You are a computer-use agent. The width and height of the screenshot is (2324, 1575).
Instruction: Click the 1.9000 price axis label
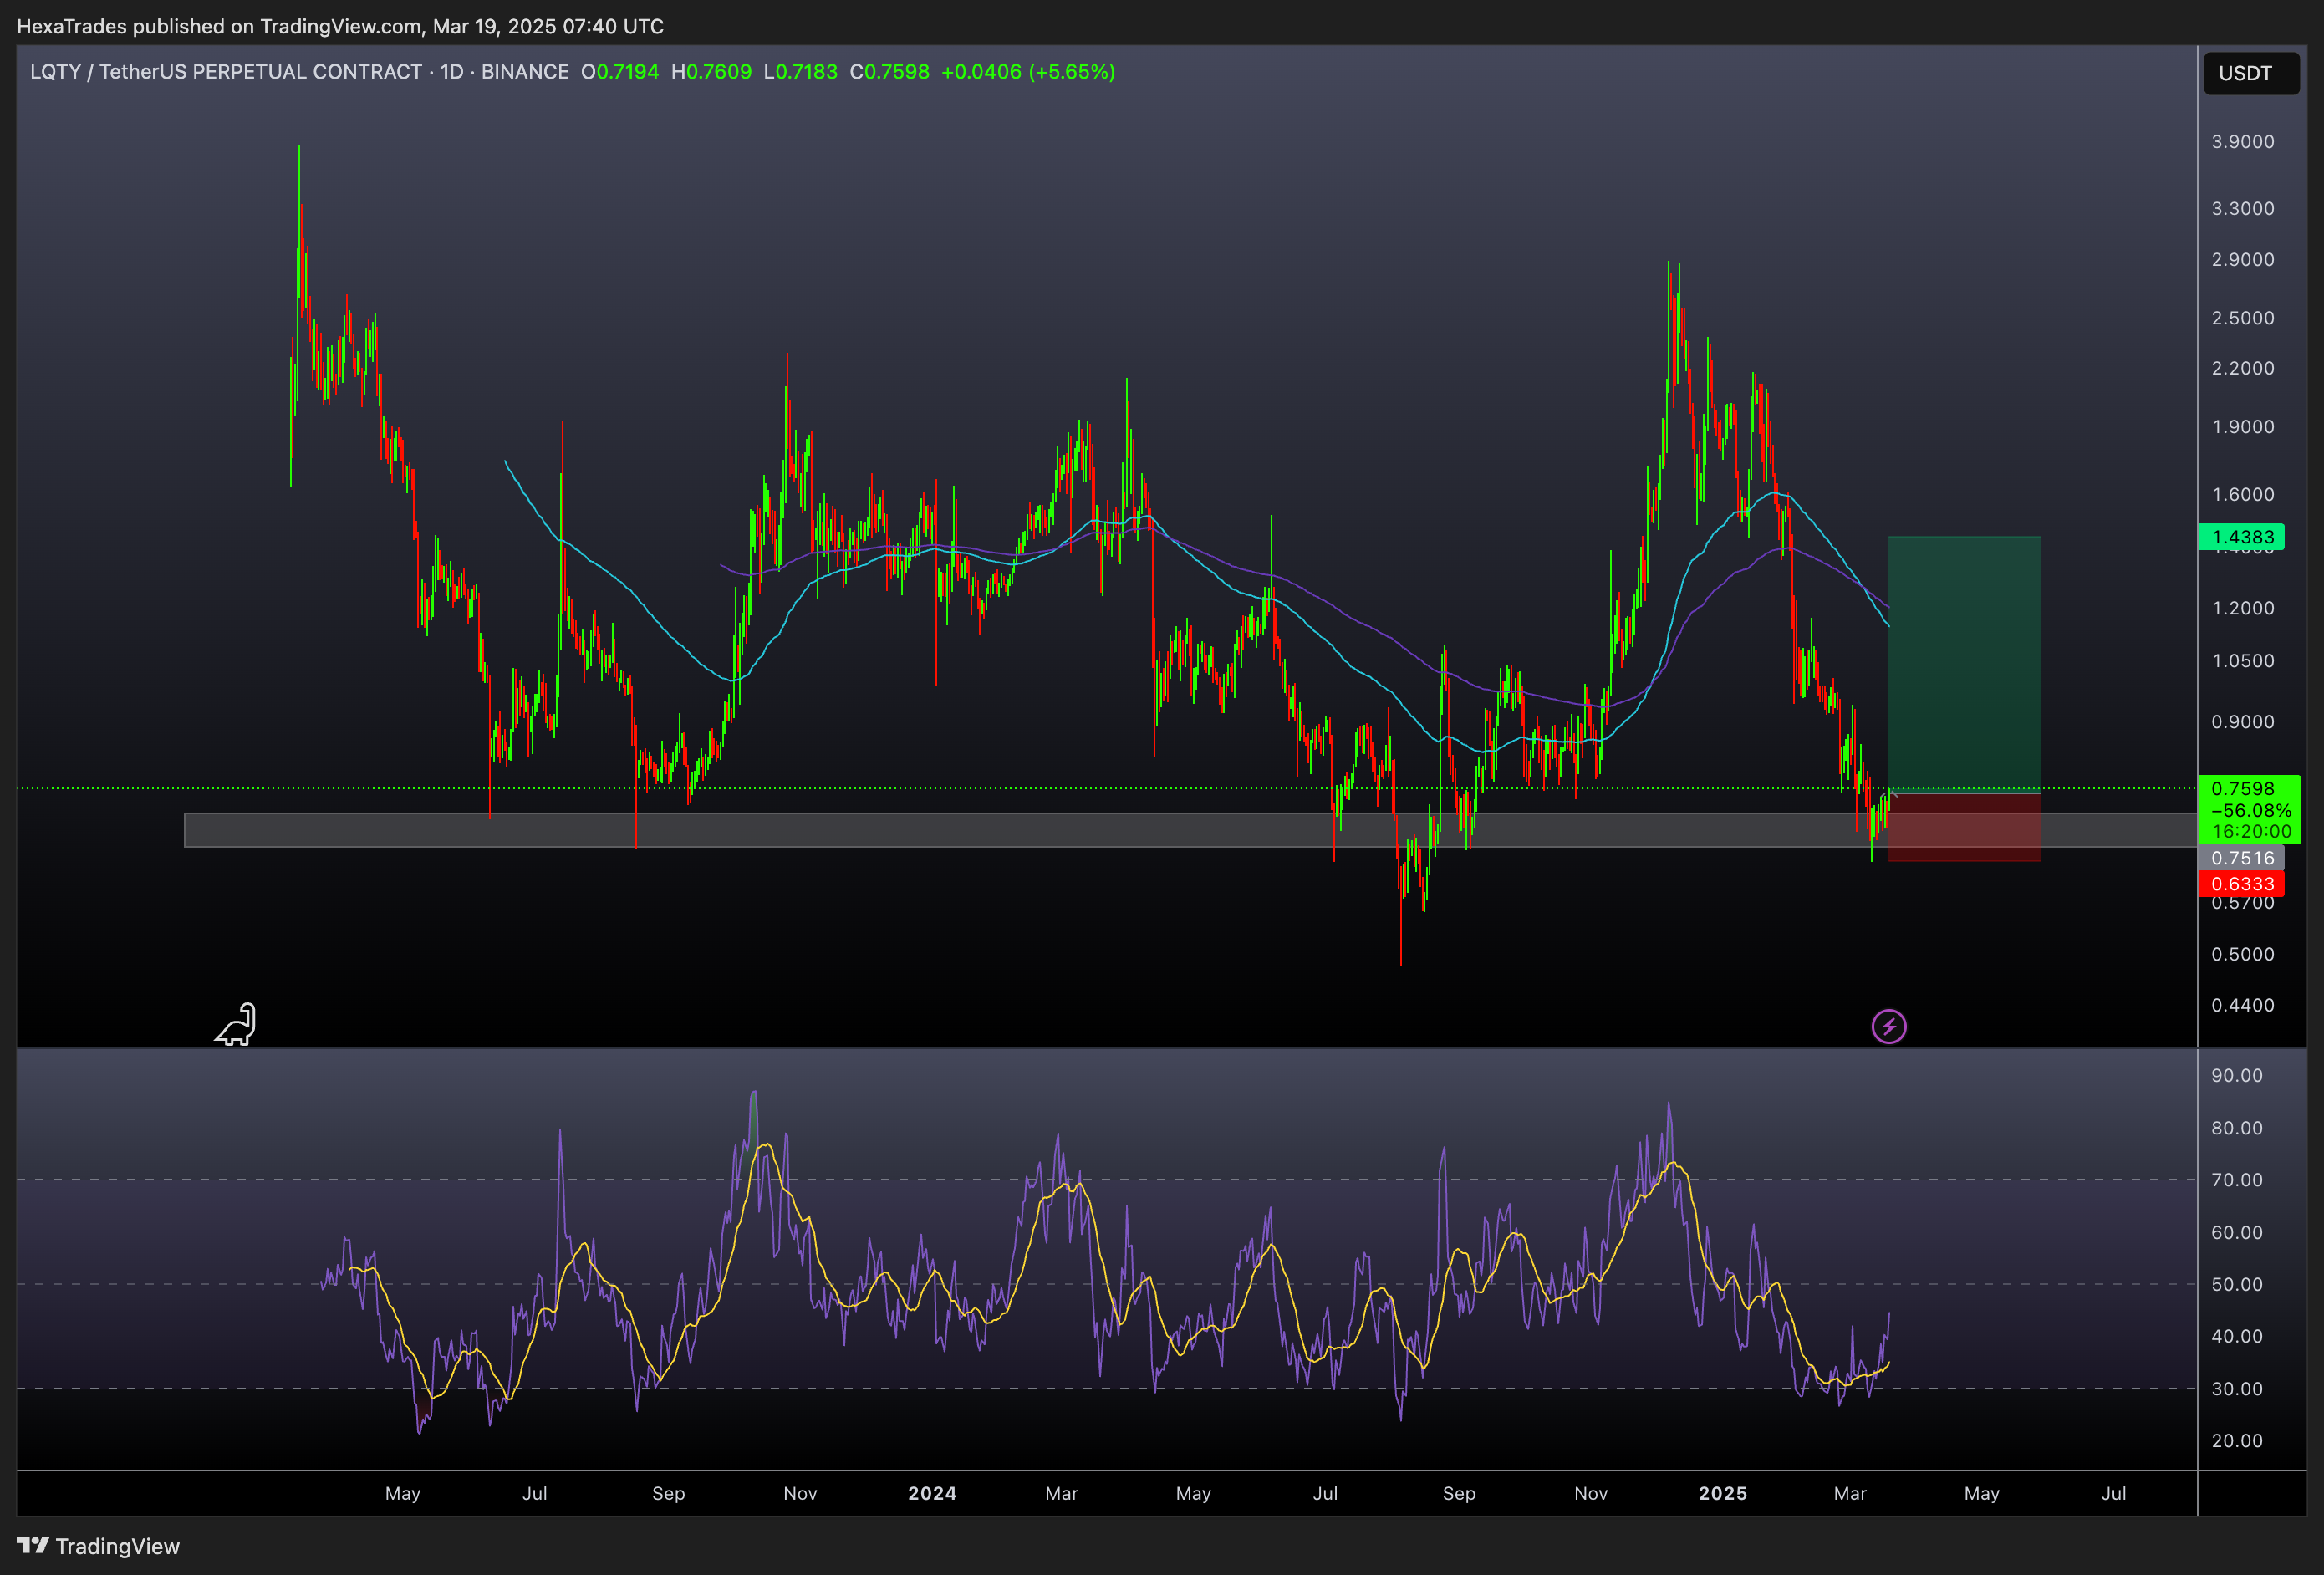tap(2242, 427)
